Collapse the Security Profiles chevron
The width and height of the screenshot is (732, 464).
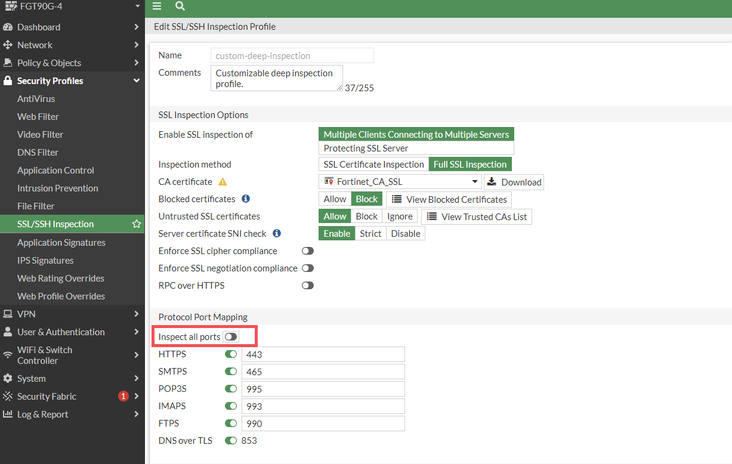click(136, 80)
